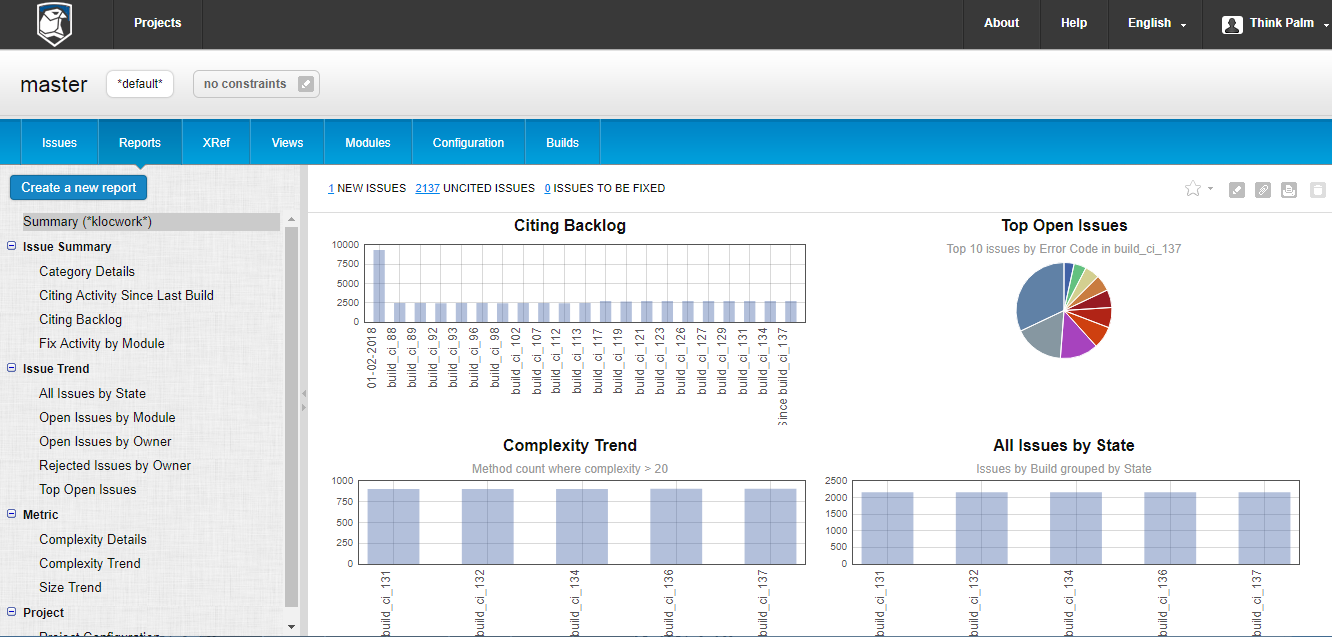
Task: Open the English language dropdown
Action: [1156, 24]
